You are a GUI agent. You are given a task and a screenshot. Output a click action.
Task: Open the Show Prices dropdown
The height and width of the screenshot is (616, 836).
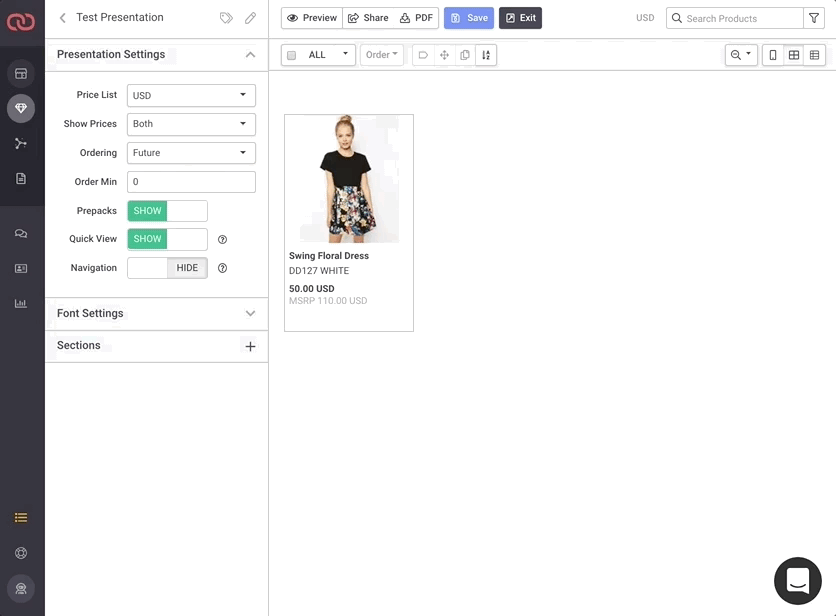click(191, 124)
